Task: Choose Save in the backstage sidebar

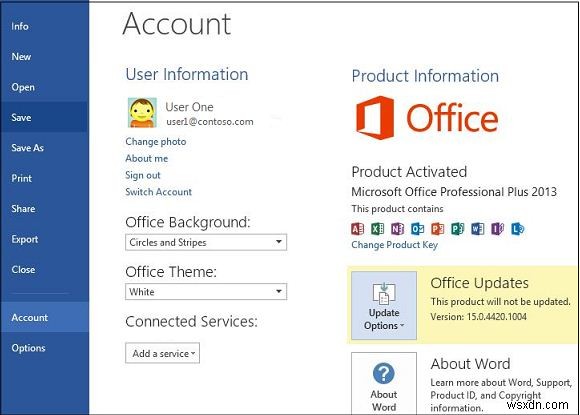Action: (44, 117)
